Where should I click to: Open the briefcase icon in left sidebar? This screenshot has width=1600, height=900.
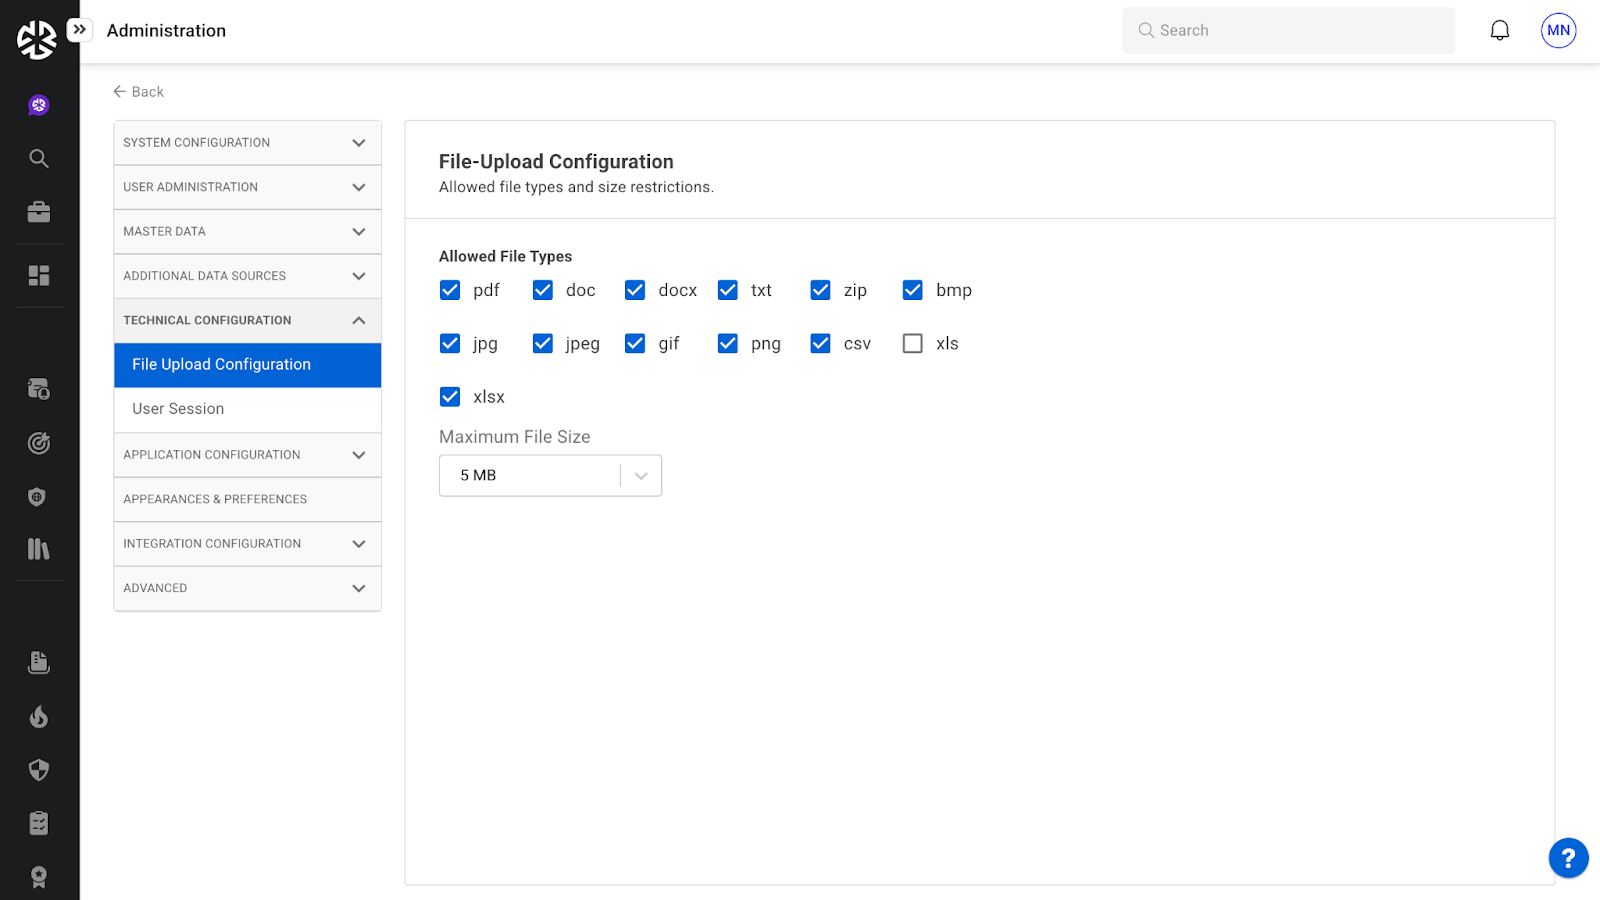pos(39,212)
